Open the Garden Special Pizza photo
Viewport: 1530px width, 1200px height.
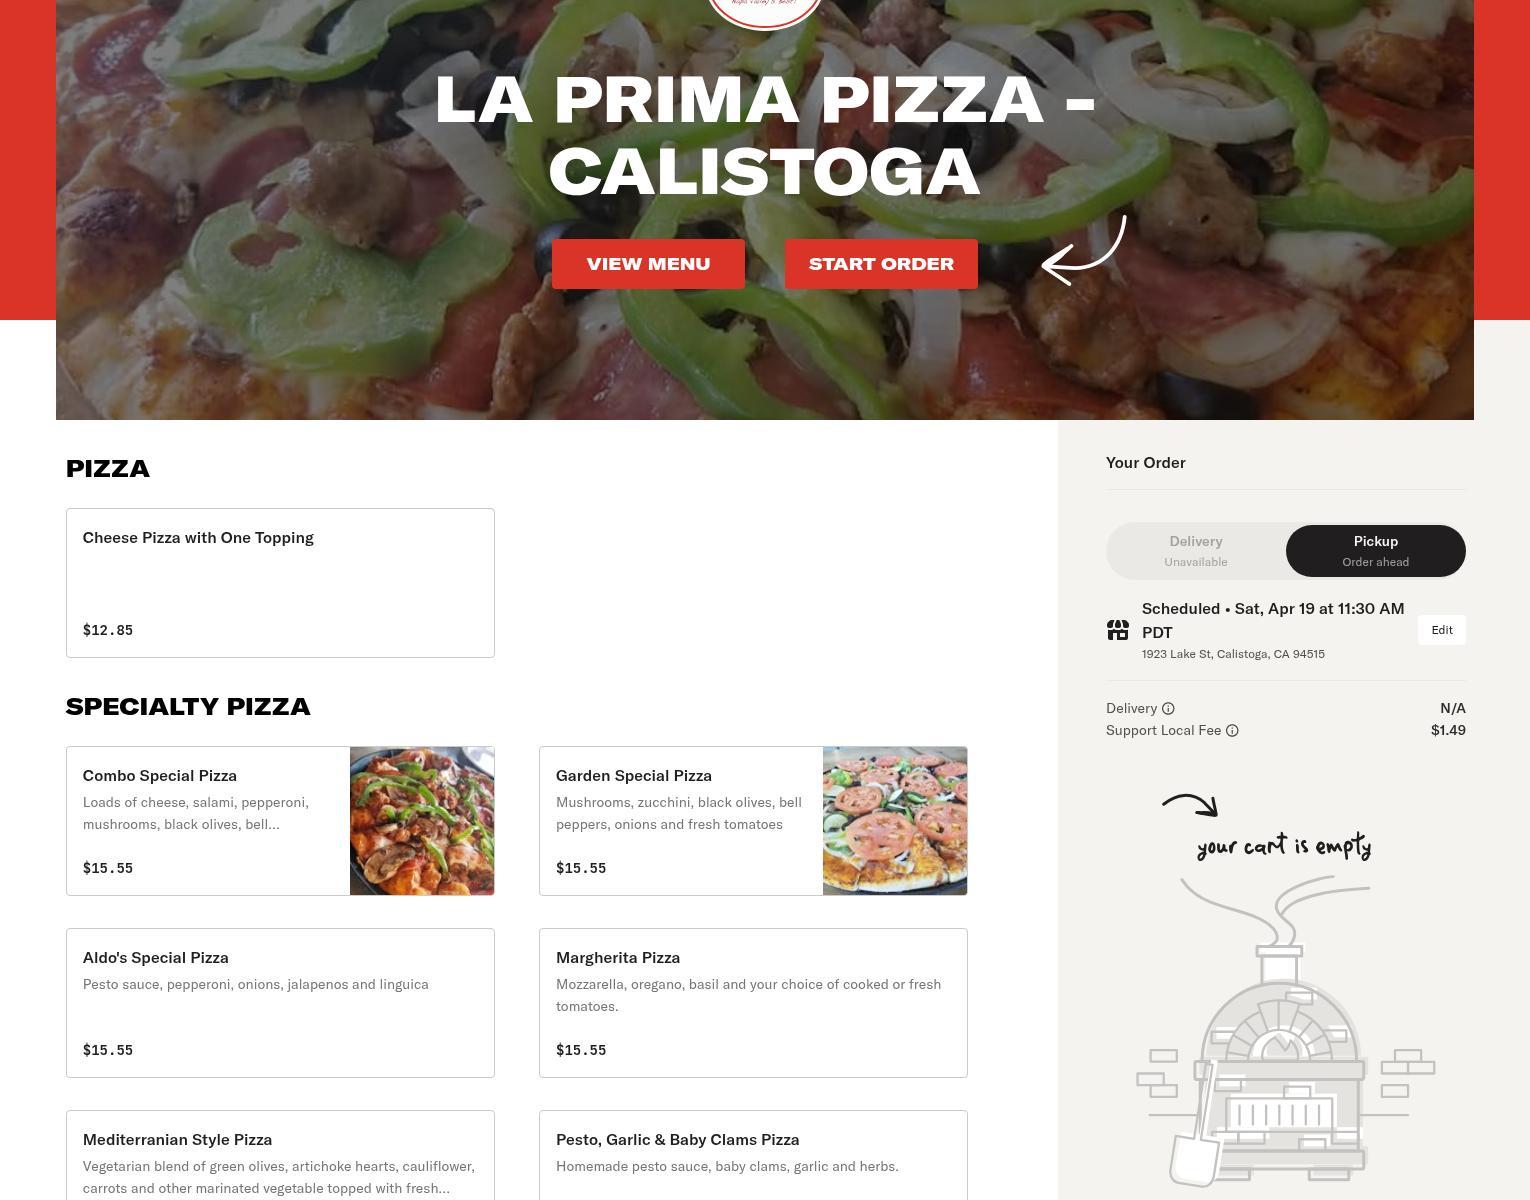tap(895, 821)
